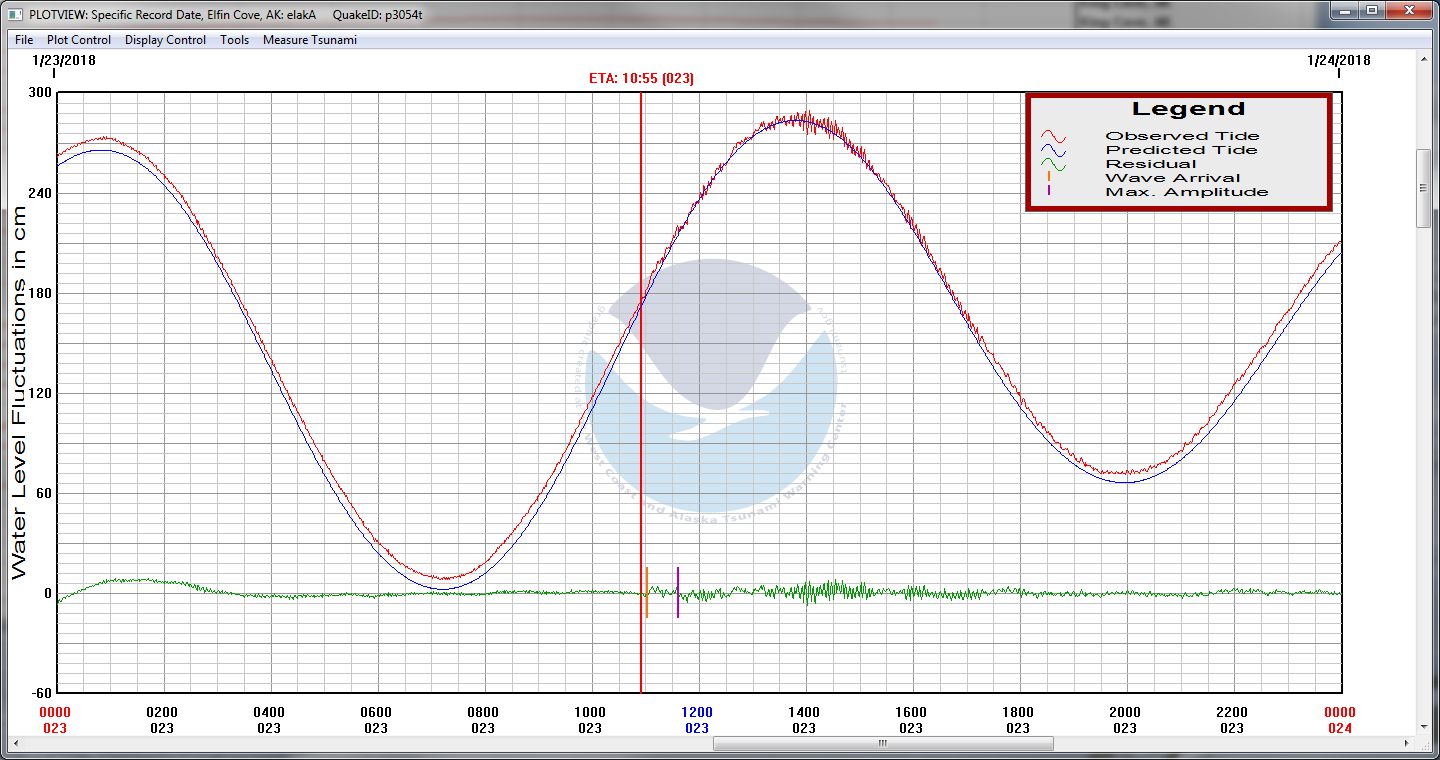Screen dimensions: 1440x760
Task: Maximize the PLOTVIEW window
Action: 1372,10
